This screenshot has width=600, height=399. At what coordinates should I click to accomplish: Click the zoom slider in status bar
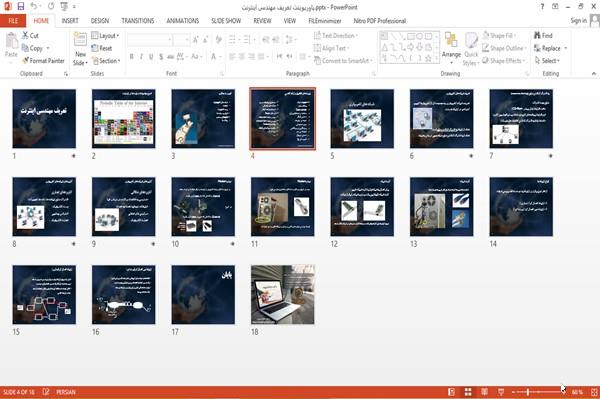point(538,392)
